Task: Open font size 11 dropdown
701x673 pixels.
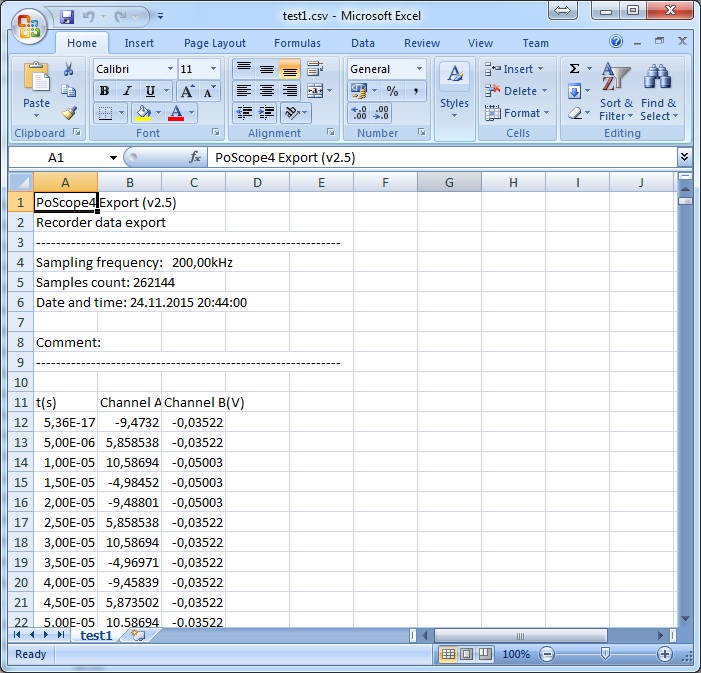Action: tap(213, 69)
